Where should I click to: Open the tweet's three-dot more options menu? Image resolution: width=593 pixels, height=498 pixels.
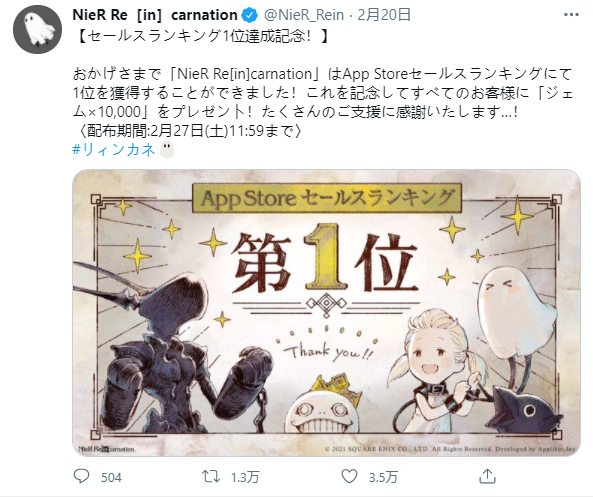(571, 15)
